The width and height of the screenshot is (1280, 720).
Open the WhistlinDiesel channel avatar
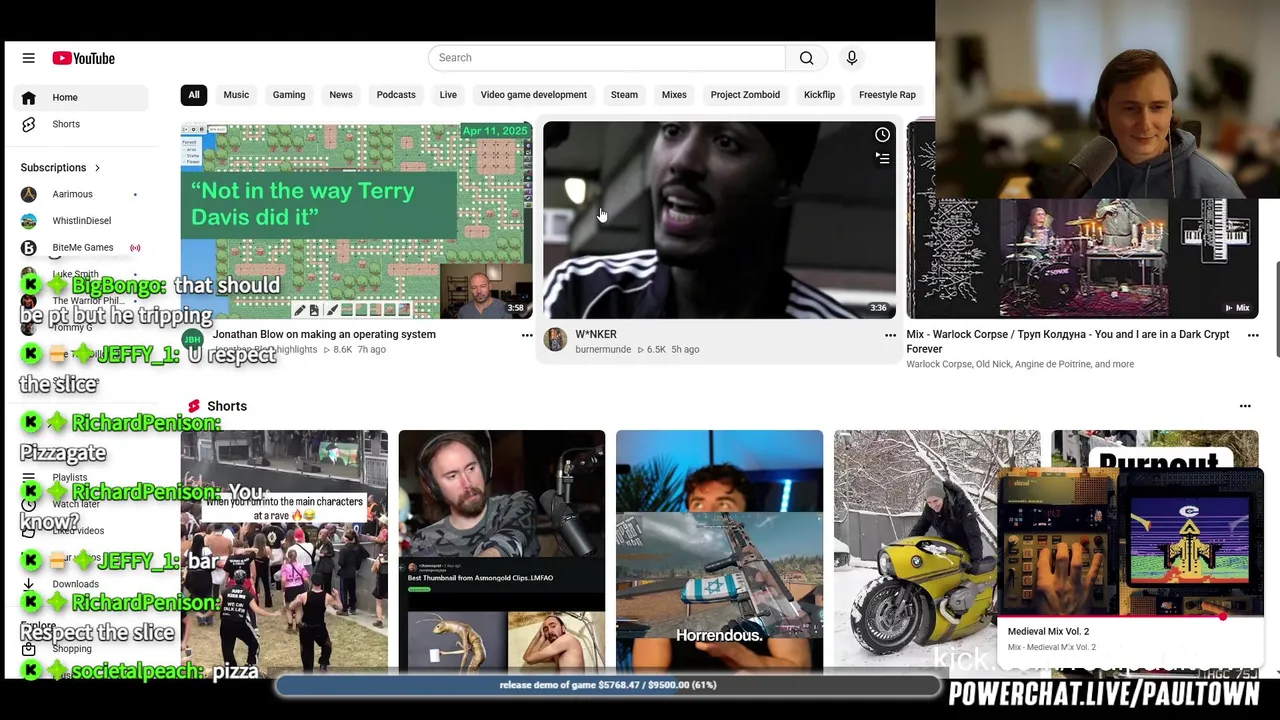(28, 221)
